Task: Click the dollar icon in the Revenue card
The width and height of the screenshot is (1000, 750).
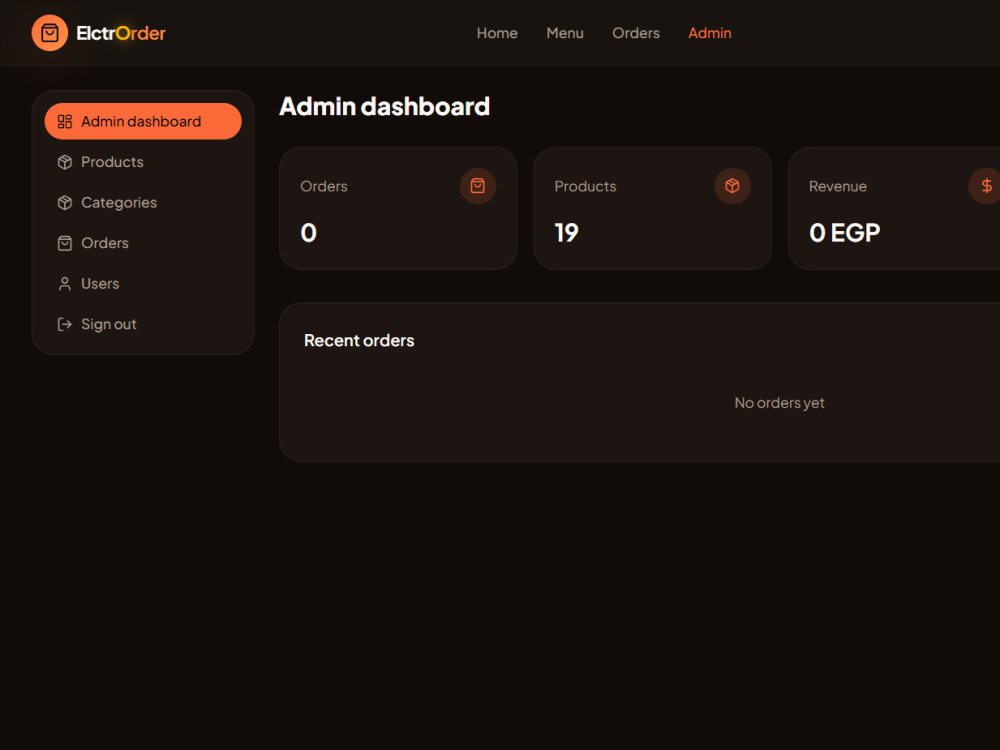Action: 986,186
